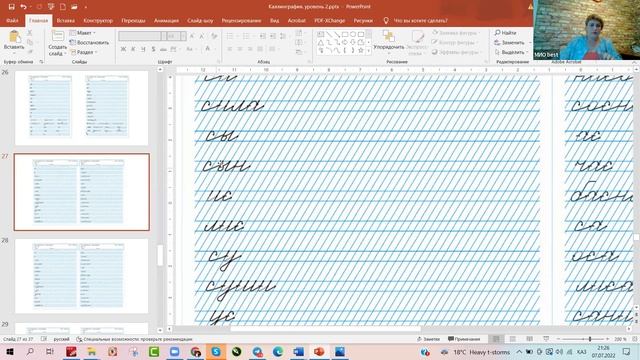640x360 pixels.
Task: Open the Эффекты фигуры shape effects dropdown
Action: 456,52
